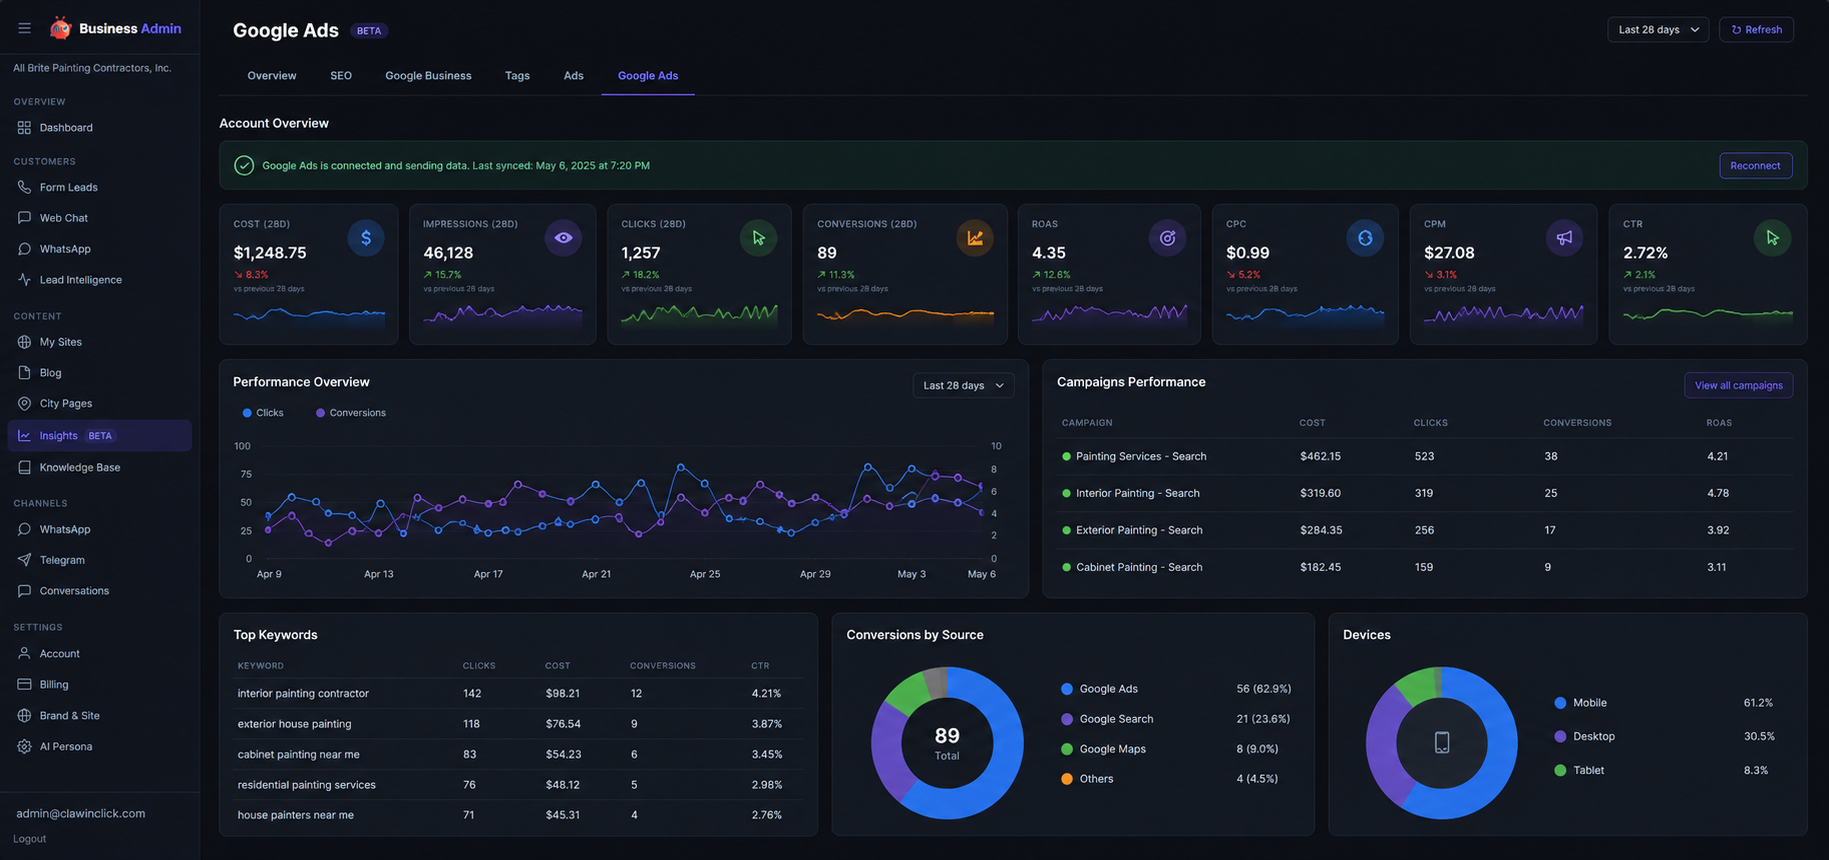
Task: Click the Web Chat bubble icon
Action: click(24, 218)
